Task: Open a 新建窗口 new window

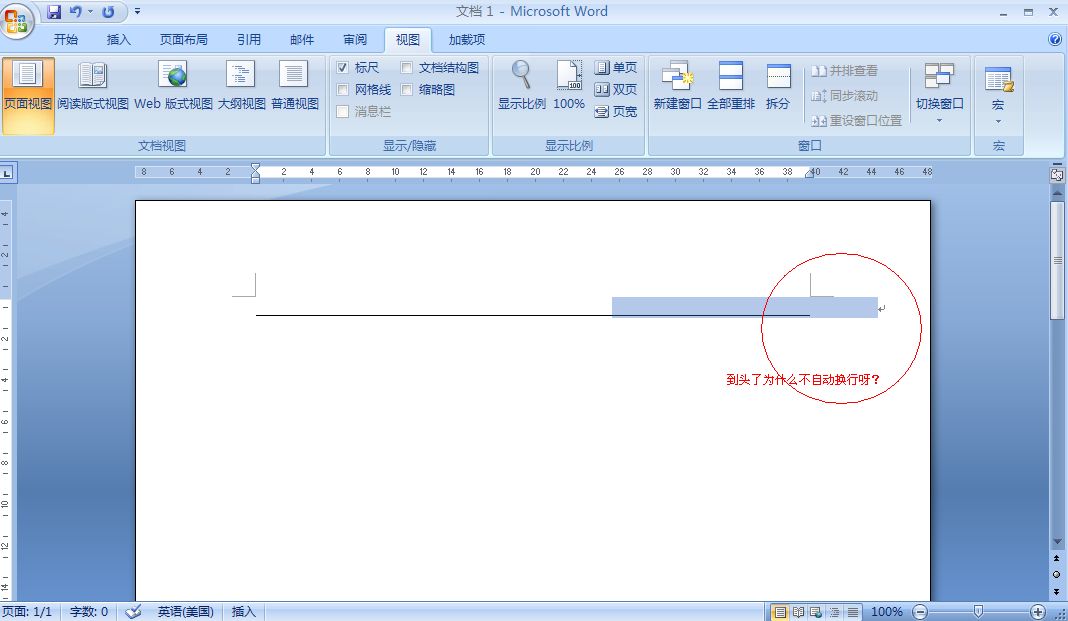Action: coord(677,86)
